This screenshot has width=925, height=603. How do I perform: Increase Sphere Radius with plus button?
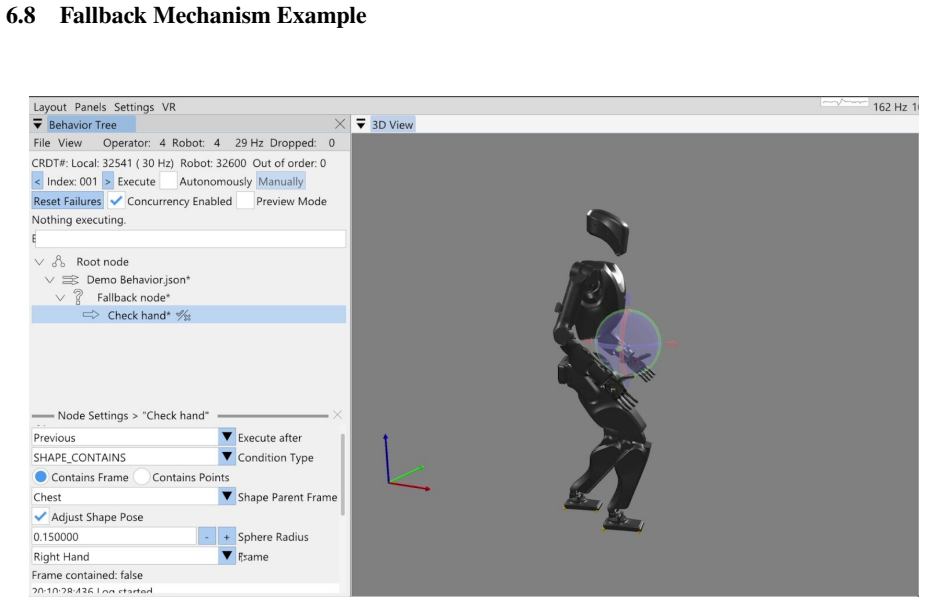(227, 536)
